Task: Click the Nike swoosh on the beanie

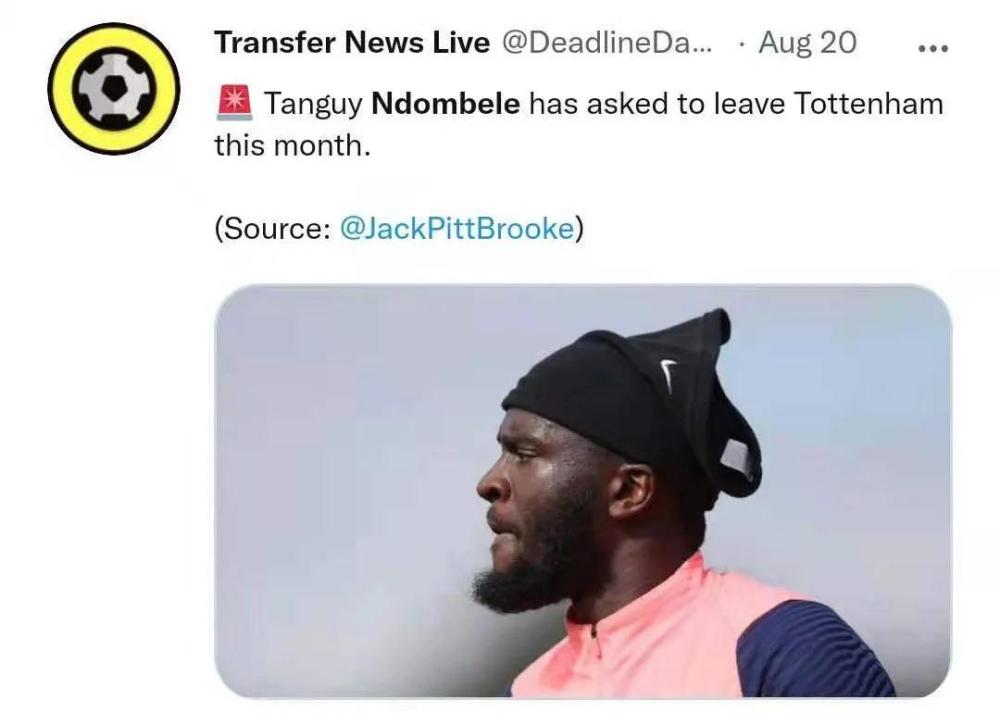Action: pyautogui.click(x=667, y=375)
